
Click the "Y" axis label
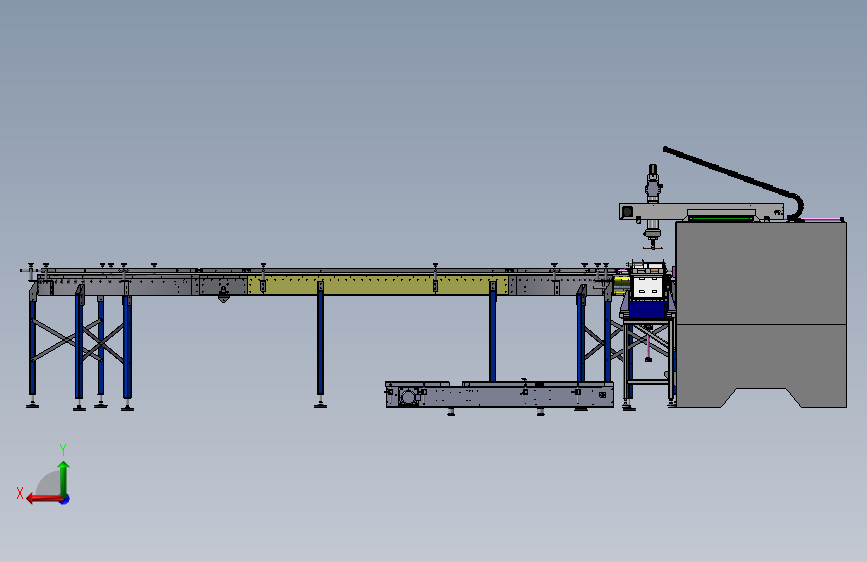click(x=63, y=449)
